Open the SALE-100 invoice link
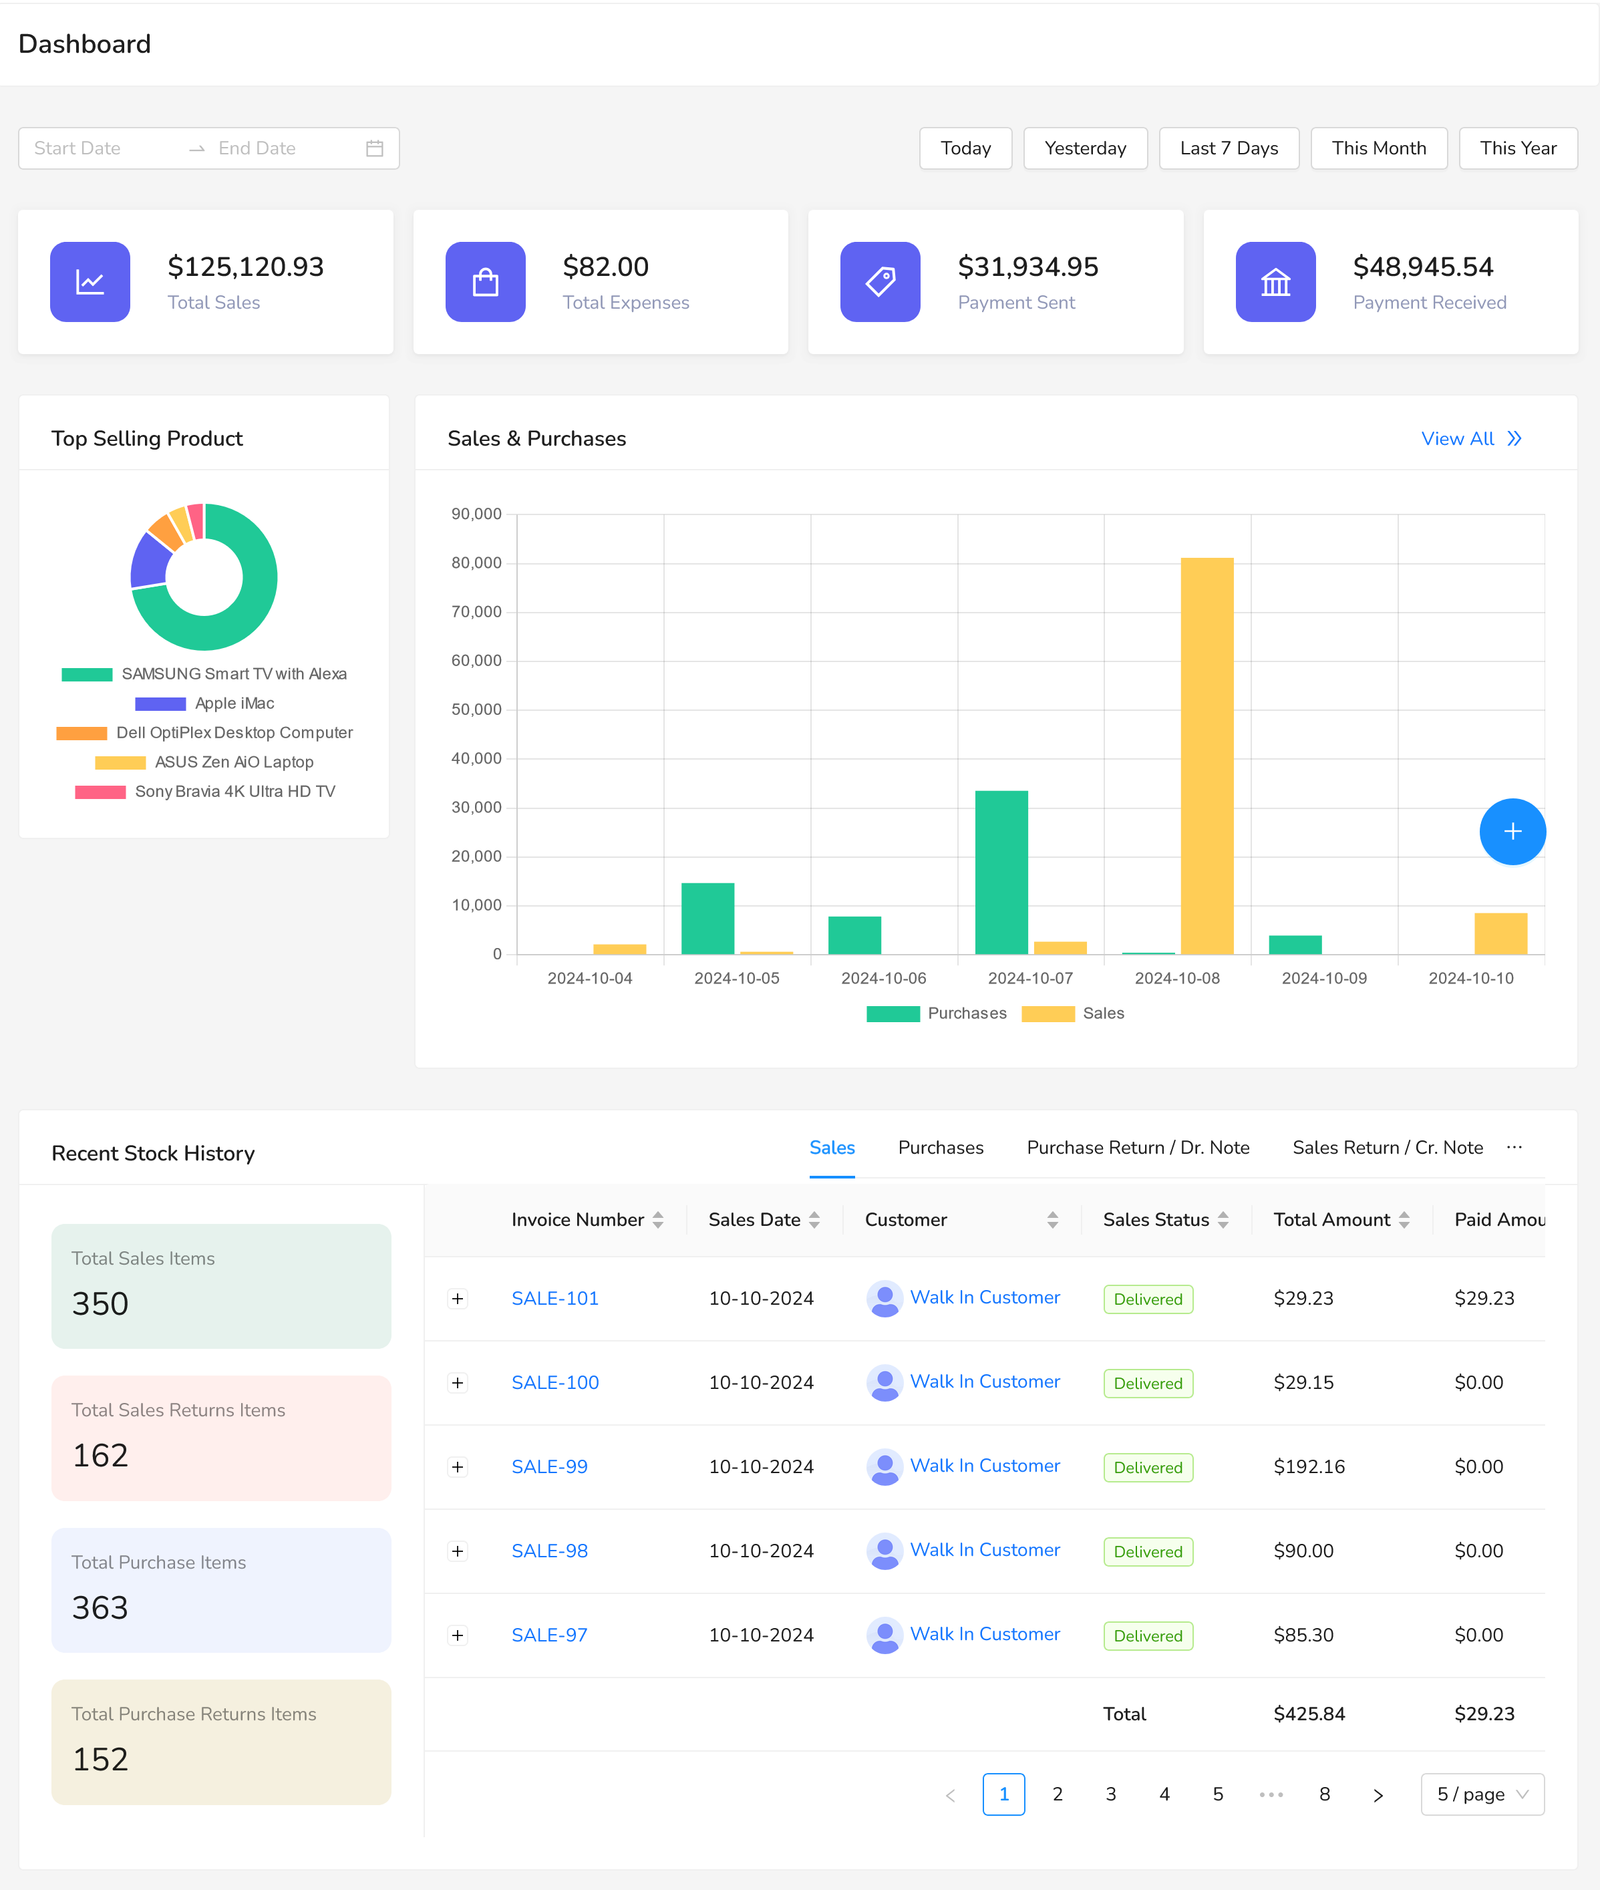 pyautogui.click(x=555, y=1383)
